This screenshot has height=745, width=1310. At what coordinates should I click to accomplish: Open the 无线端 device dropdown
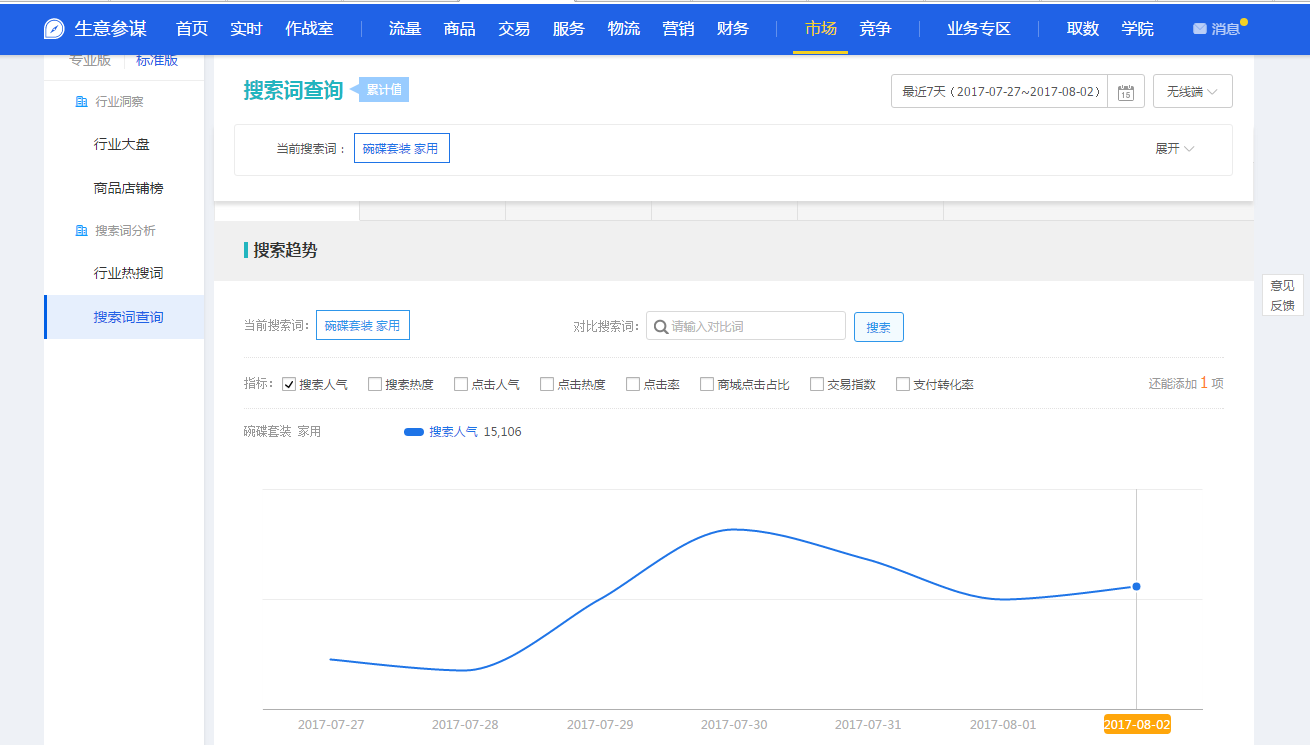[1192, 92]
